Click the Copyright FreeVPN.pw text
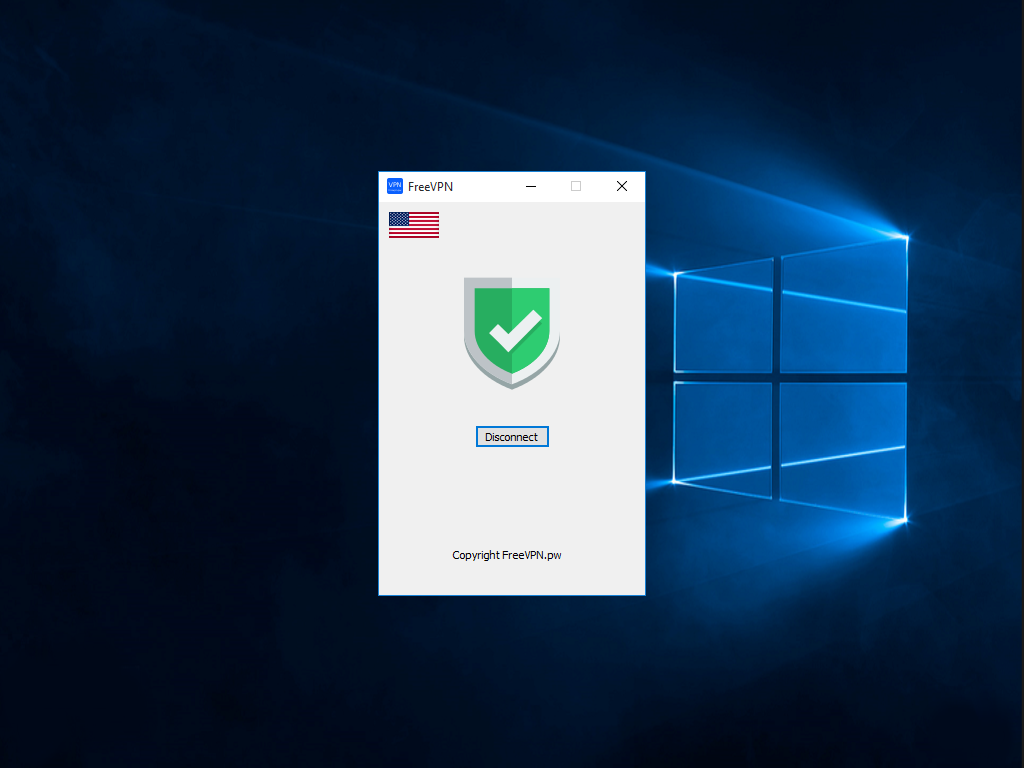The height and width of the screenshot is (768, 1024). [x=507, y=555]
